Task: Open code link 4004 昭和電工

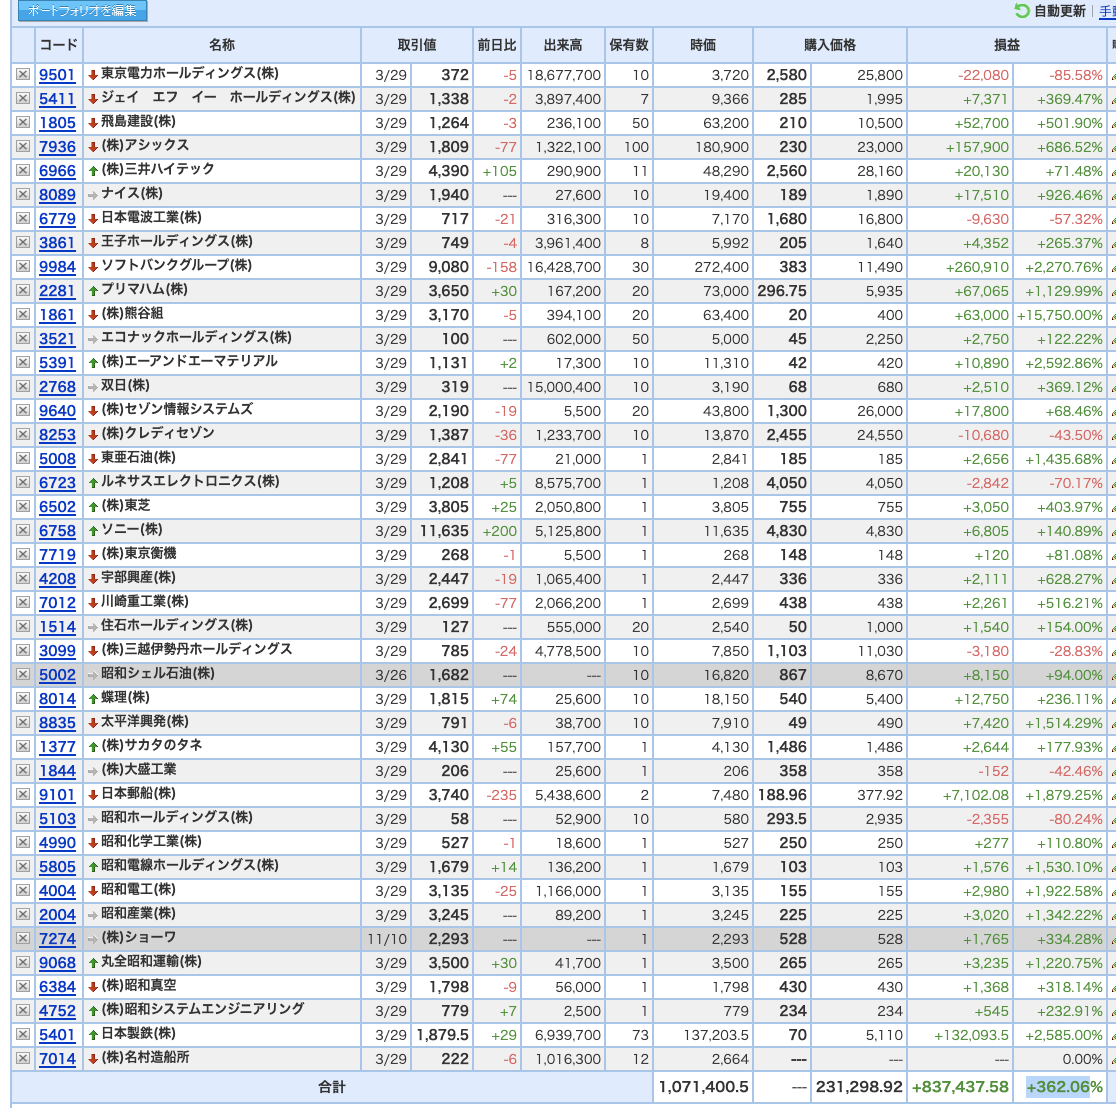Action: 57,891
